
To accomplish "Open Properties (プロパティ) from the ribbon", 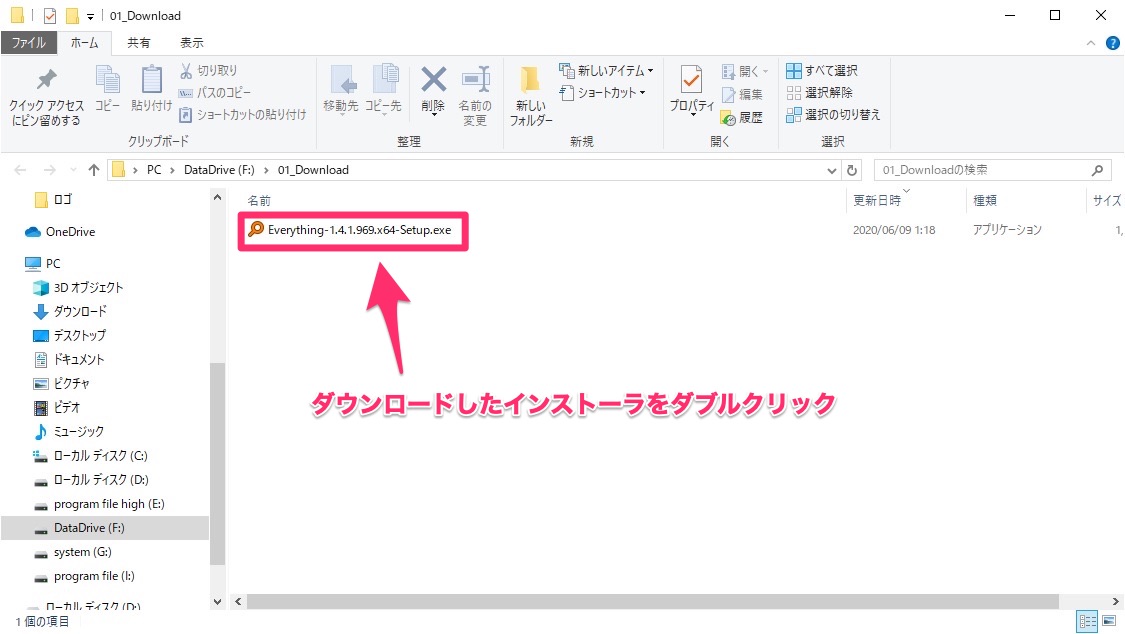I will pos(691,90).
